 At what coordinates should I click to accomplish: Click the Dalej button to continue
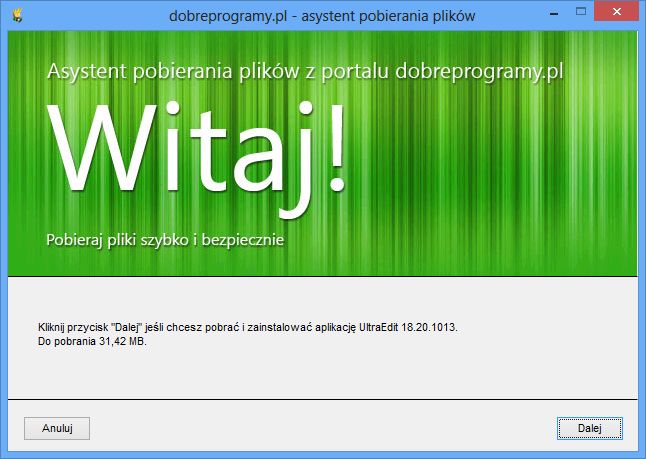[x=590, y=428]
